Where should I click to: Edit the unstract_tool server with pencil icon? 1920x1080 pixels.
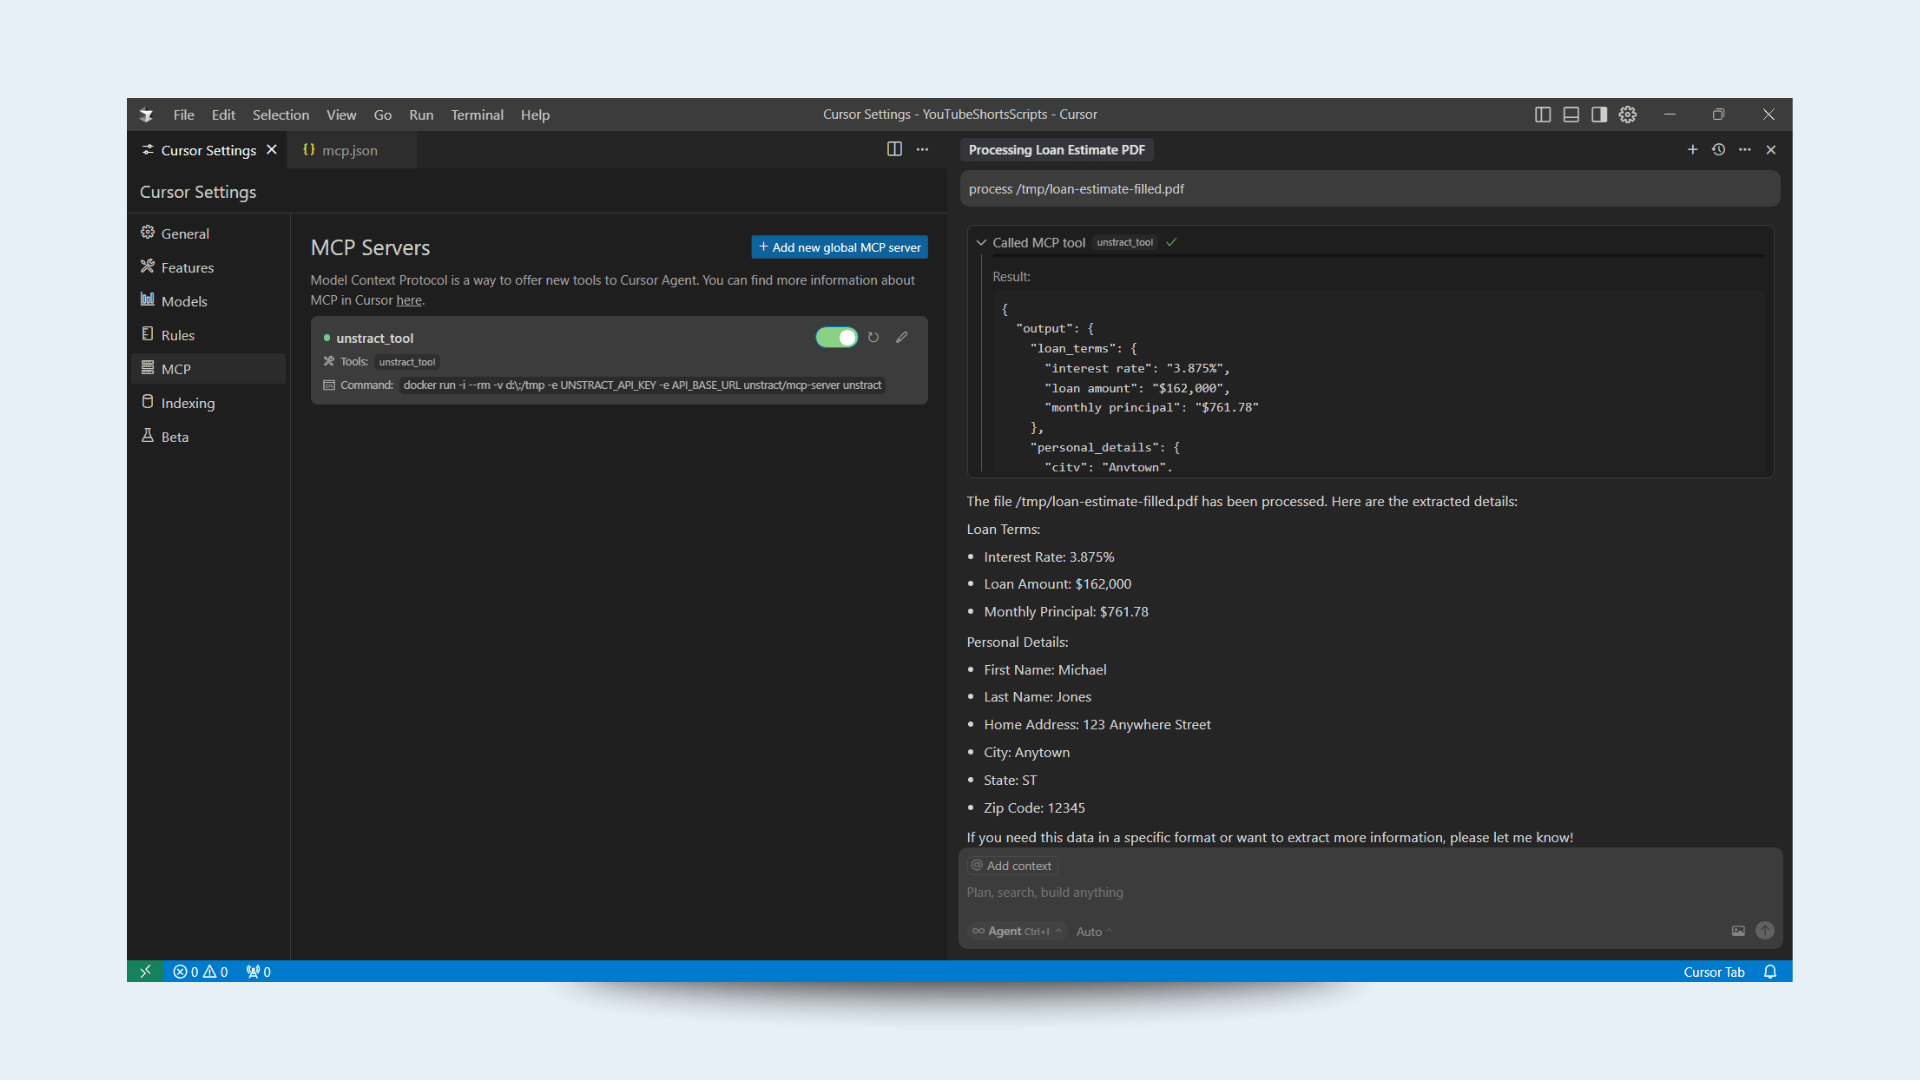(x=902, y=337)
